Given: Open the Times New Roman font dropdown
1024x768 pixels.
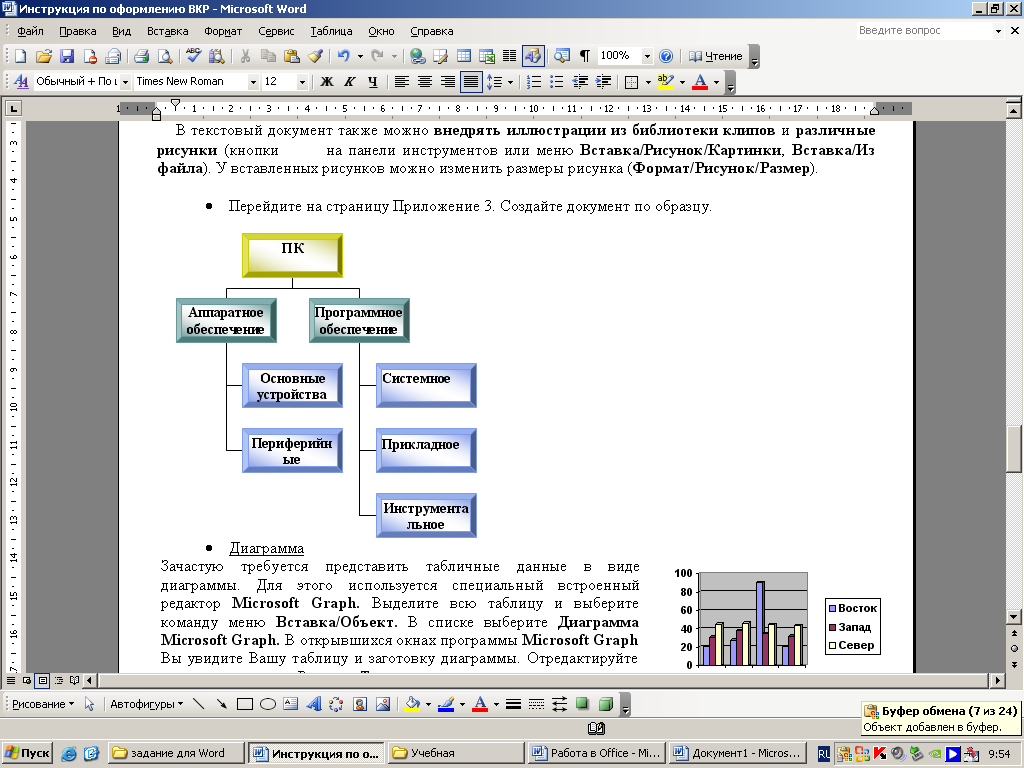Looking at the screenshot, I should coord(253,82).
